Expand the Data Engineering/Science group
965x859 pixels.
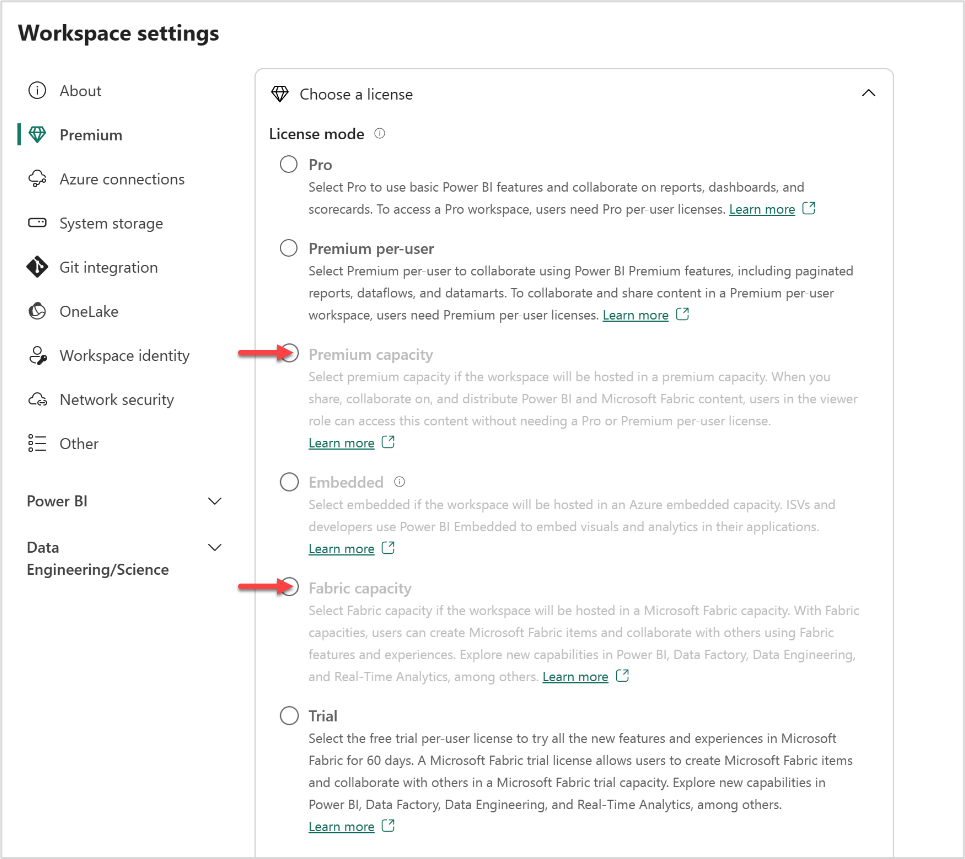point(214,547)
